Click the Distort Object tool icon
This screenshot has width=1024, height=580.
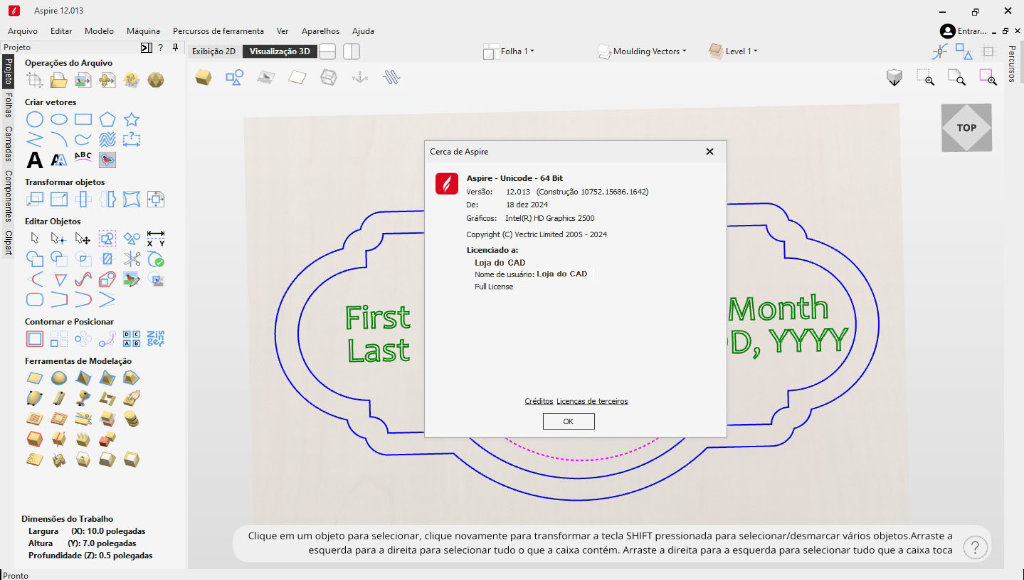pos(131,199)
